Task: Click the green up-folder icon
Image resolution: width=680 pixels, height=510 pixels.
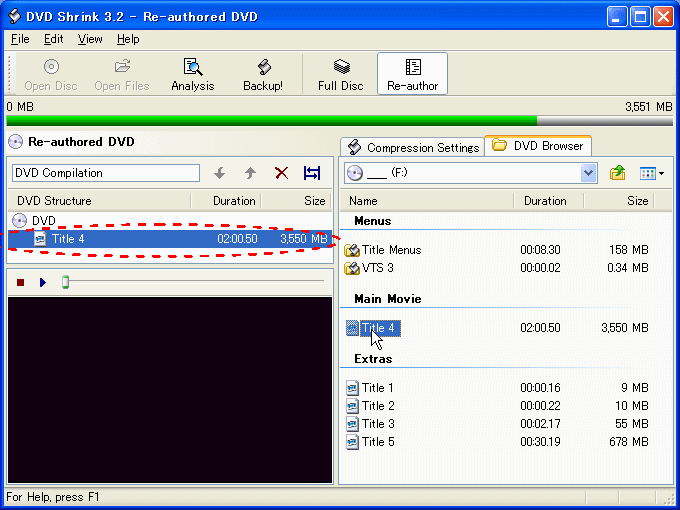Action: (618, 173)
